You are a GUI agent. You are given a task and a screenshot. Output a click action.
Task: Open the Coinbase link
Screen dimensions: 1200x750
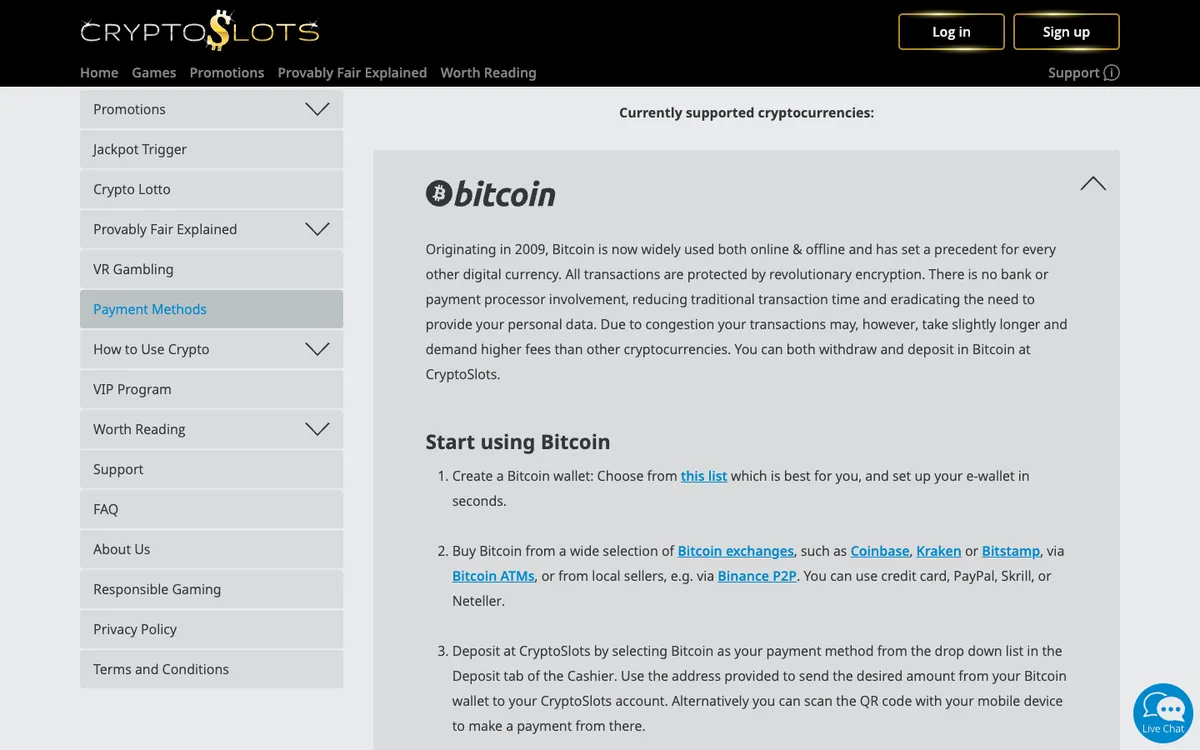[x=880, y=551]
